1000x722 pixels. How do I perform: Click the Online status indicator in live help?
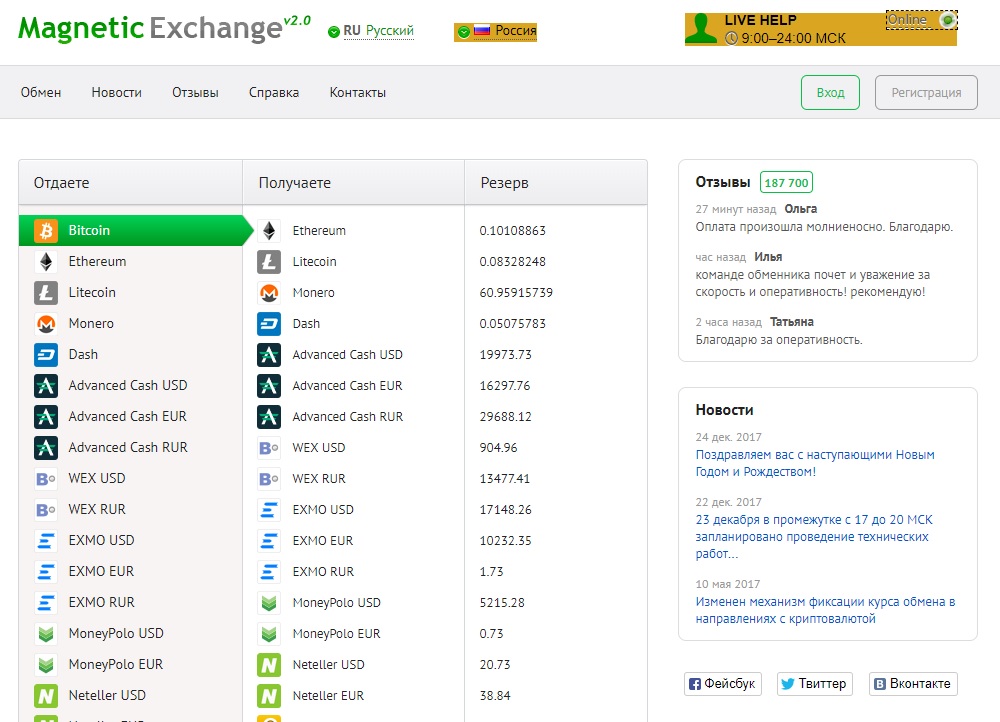(922, 20)
